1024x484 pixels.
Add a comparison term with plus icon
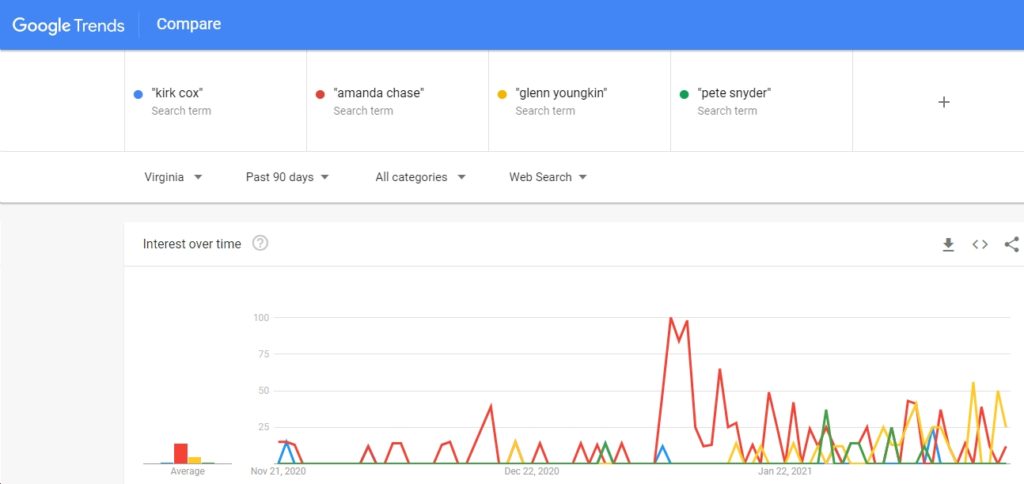[x=943, y=102]
